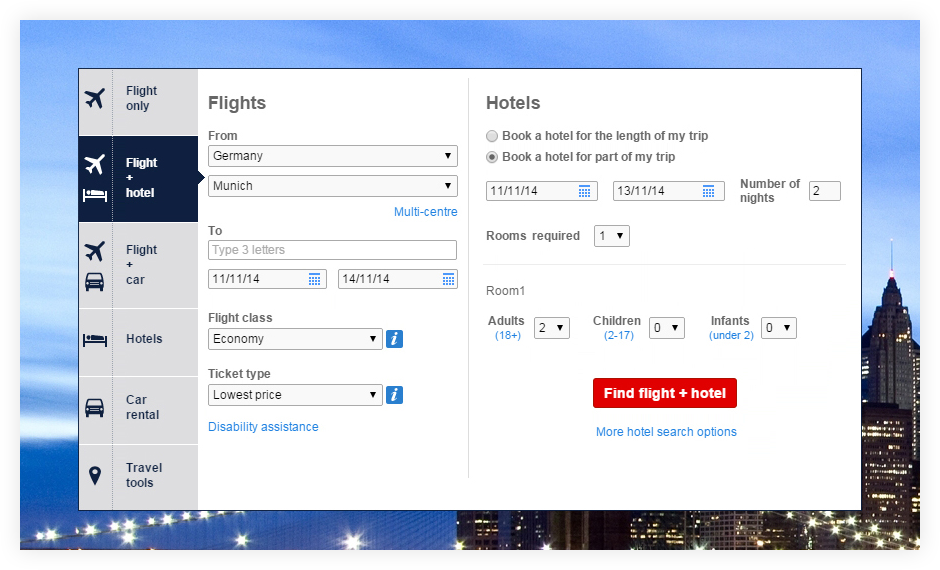Open the Adults count dropdown

[x=552, y=328]
